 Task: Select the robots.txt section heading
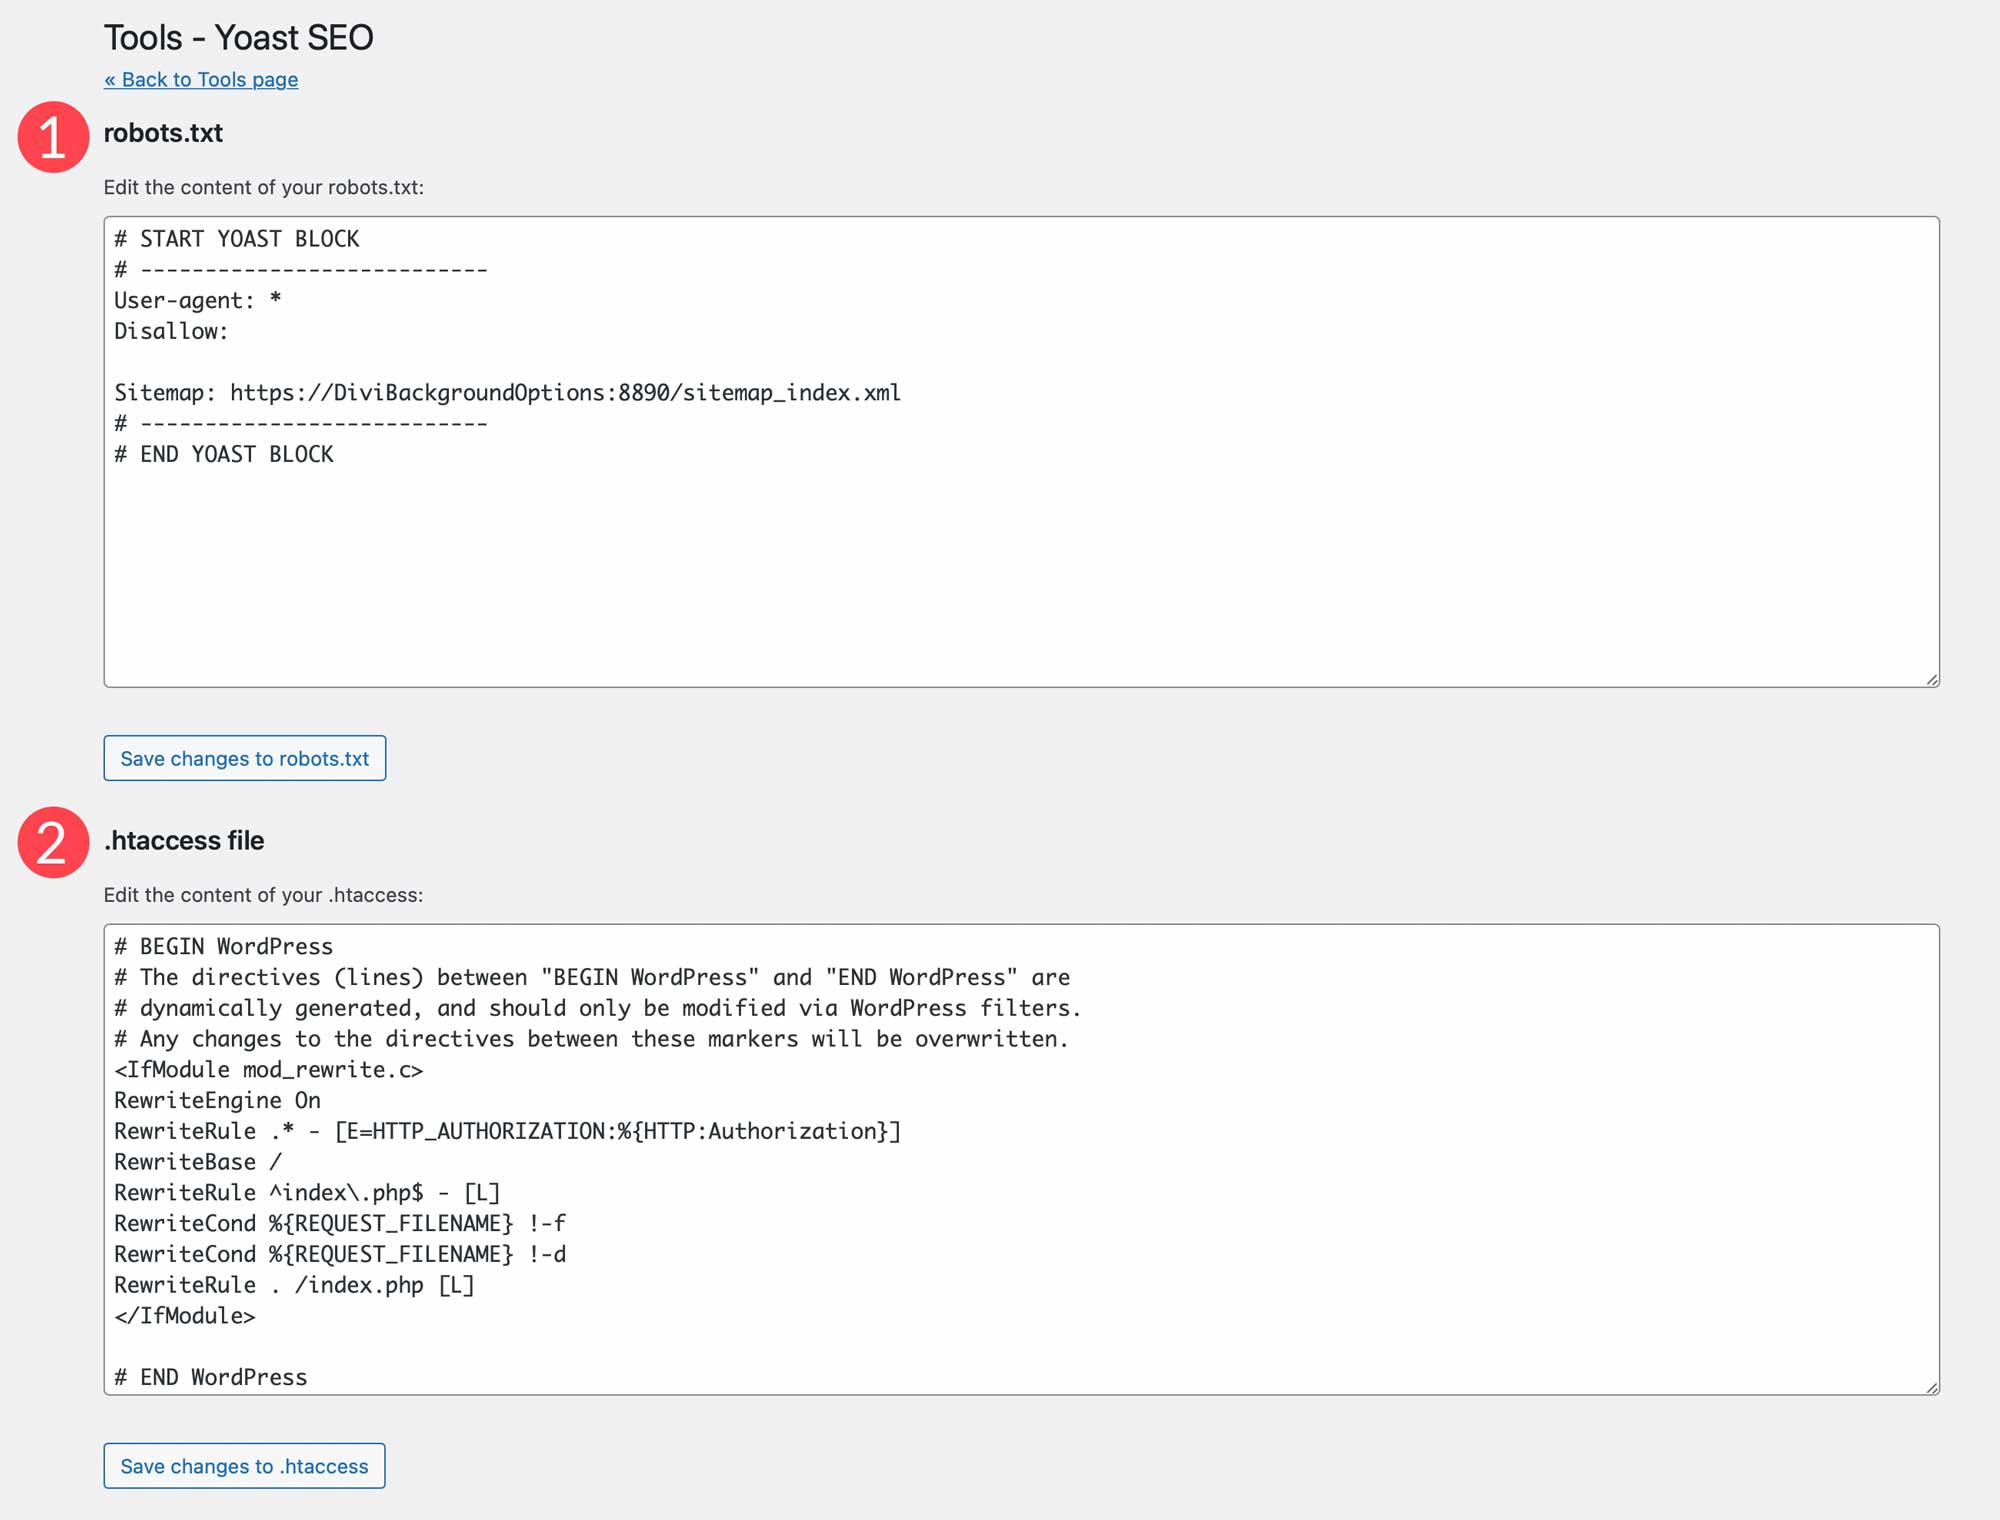pos(164,133)
